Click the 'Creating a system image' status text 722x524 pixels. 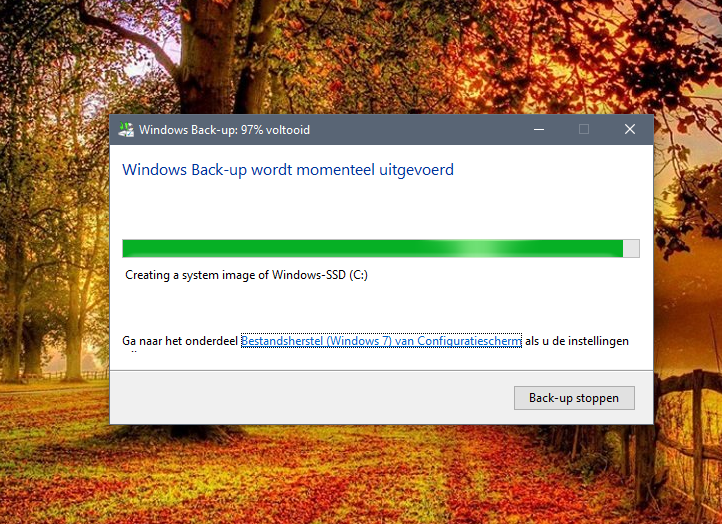pyautogui.click(x=246, y=275)
